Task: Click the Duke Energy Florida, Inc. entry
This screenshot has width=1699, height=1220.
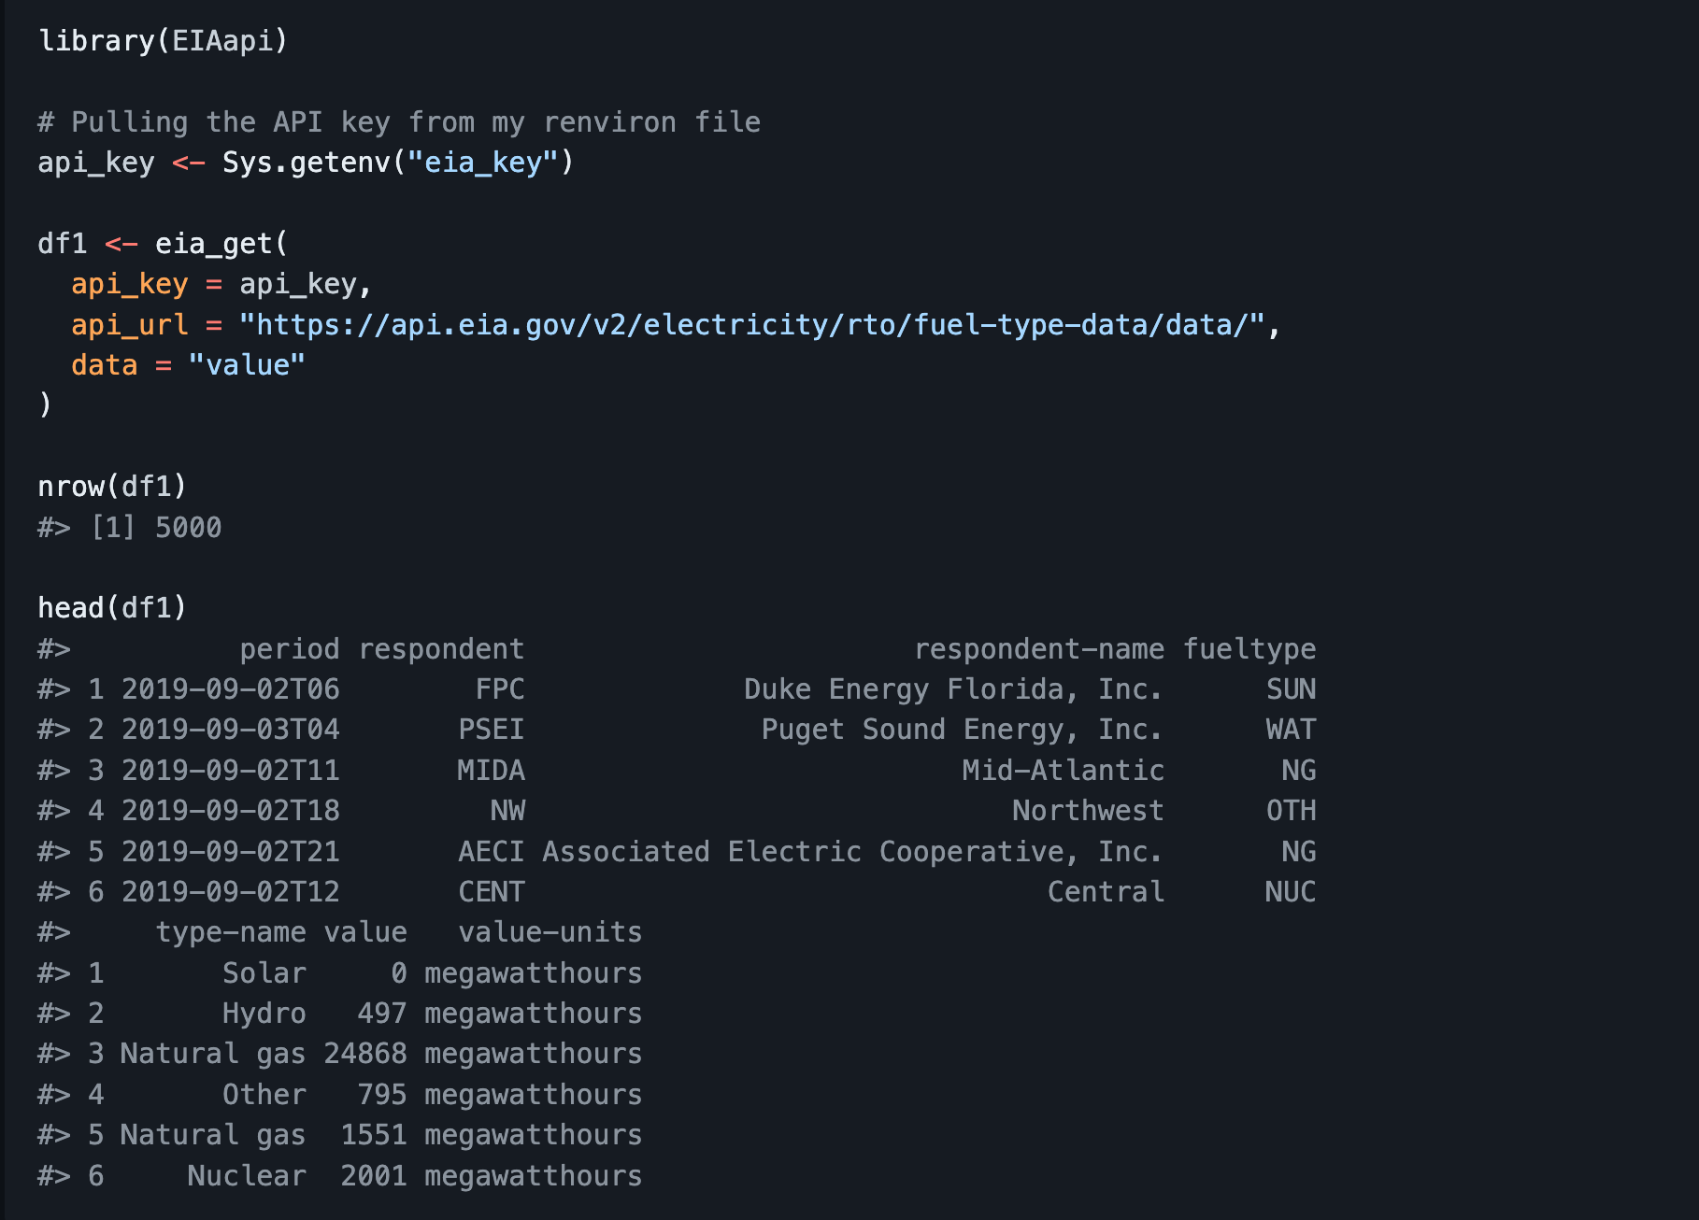Action: 952,689
